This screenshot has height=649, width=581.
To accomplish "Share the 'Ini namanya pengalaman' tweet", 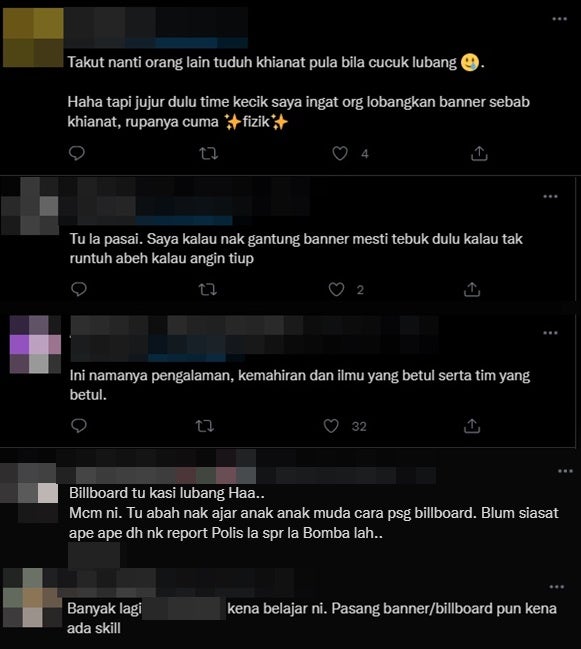I will pos(472,425).
